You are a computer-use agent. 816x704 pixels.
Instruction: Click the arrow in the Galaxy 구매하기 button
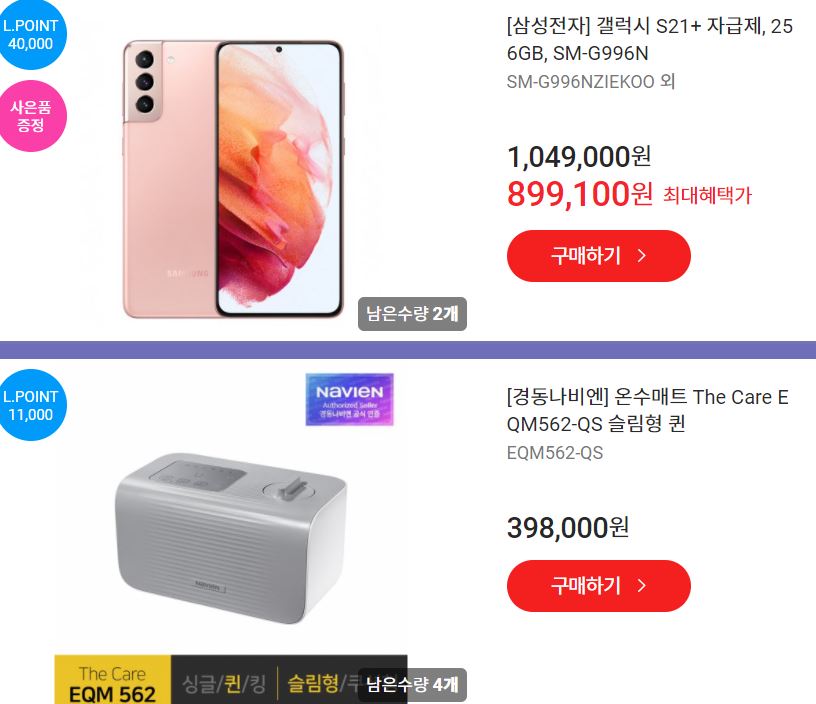click(x=642, y=255)
